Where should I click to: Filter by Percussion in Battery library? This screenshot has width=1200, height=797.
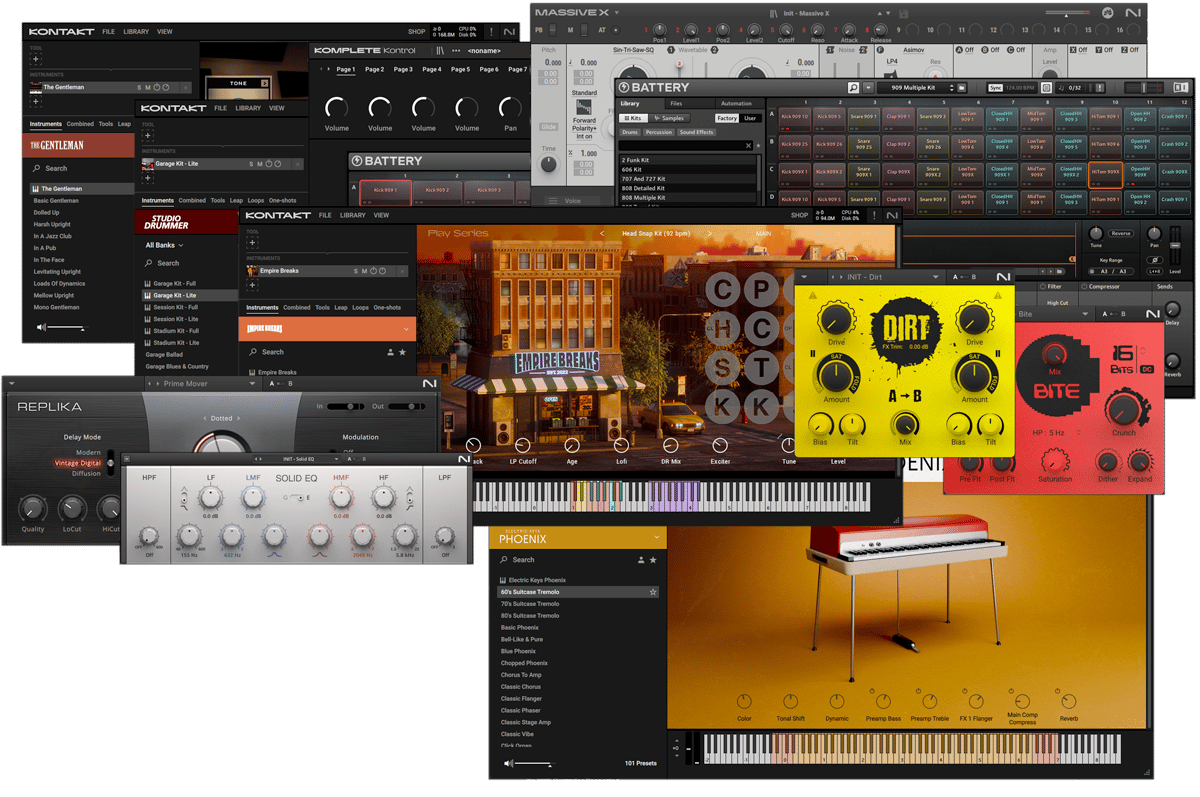[659, 132]
